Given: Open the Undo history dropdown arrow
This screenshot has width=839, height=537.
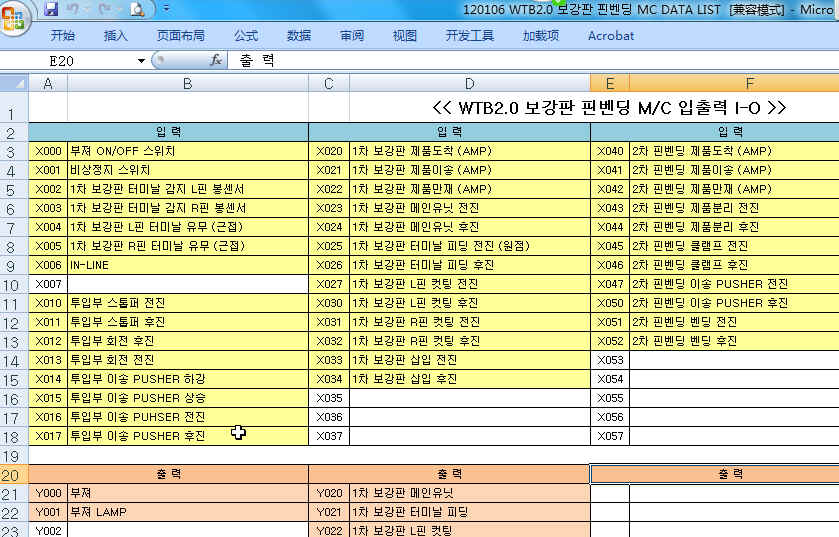Looking at the screenshot, I should tap(88, 9).
